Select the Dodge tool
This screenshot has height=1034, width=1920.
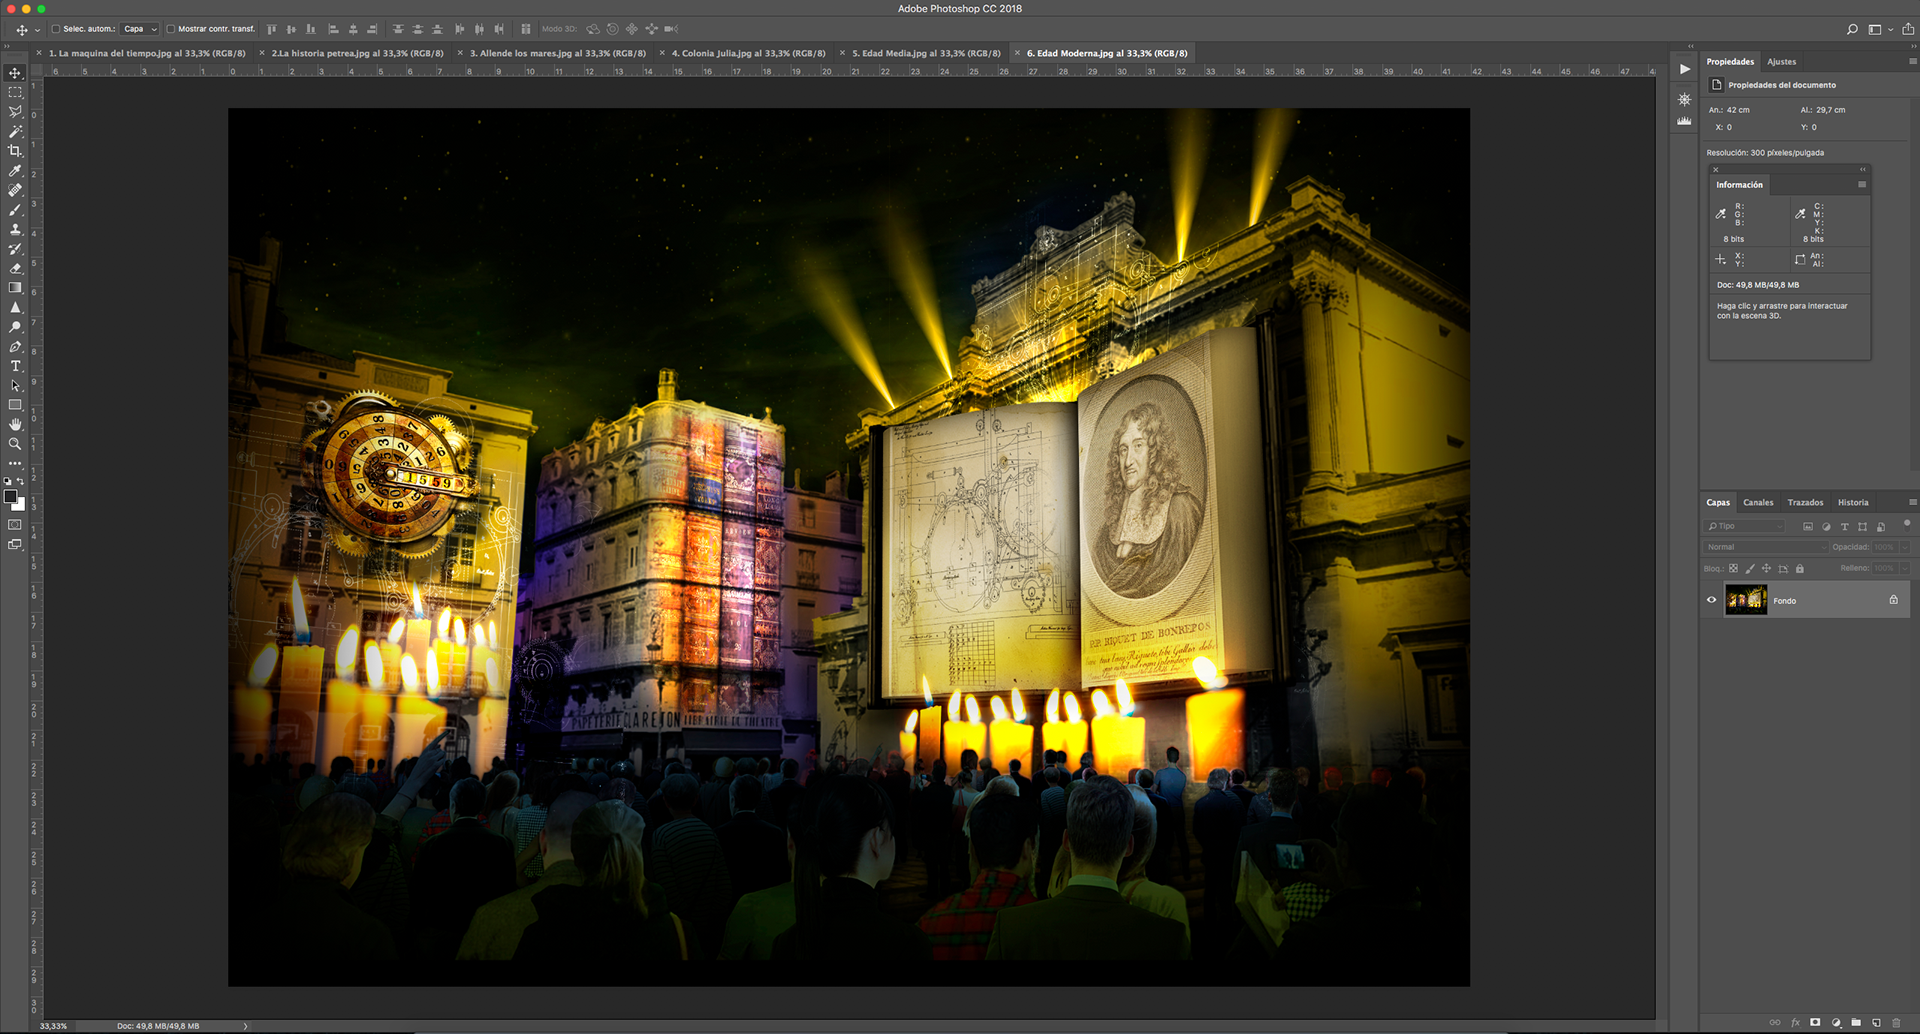point(15,327)
